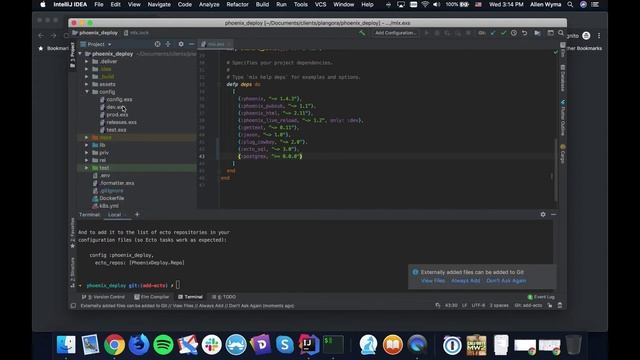The image size is (640, 360).
Task: Open the Analyze menu
Action: pyautogui.click(x=209, y=4)
